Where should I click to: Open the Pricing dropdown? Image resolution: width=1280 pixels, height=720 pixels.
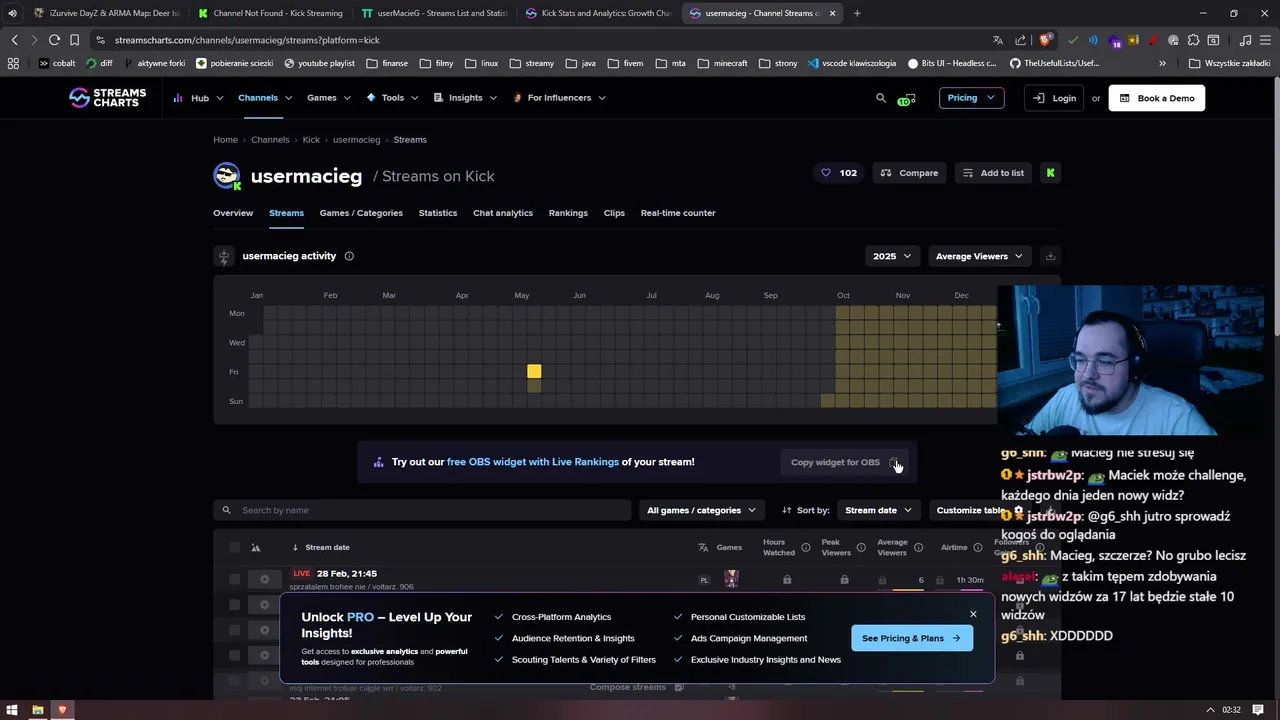pos(971,98)
